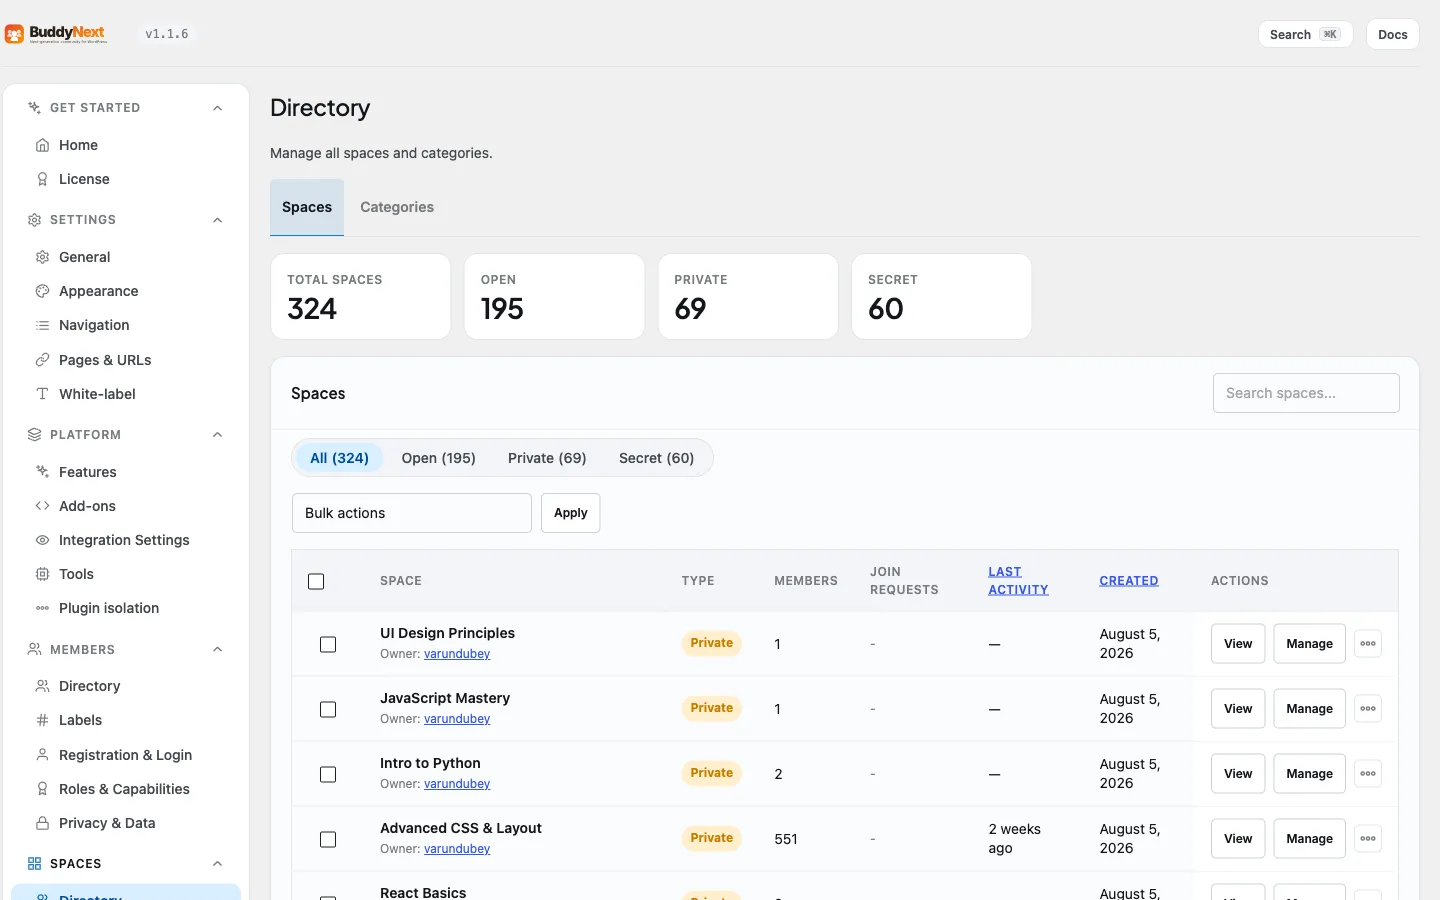View the UI Design Principles space
The width and height of the screenshot is (1440, 900).
pyautogui.click(x=1238, y=644)
